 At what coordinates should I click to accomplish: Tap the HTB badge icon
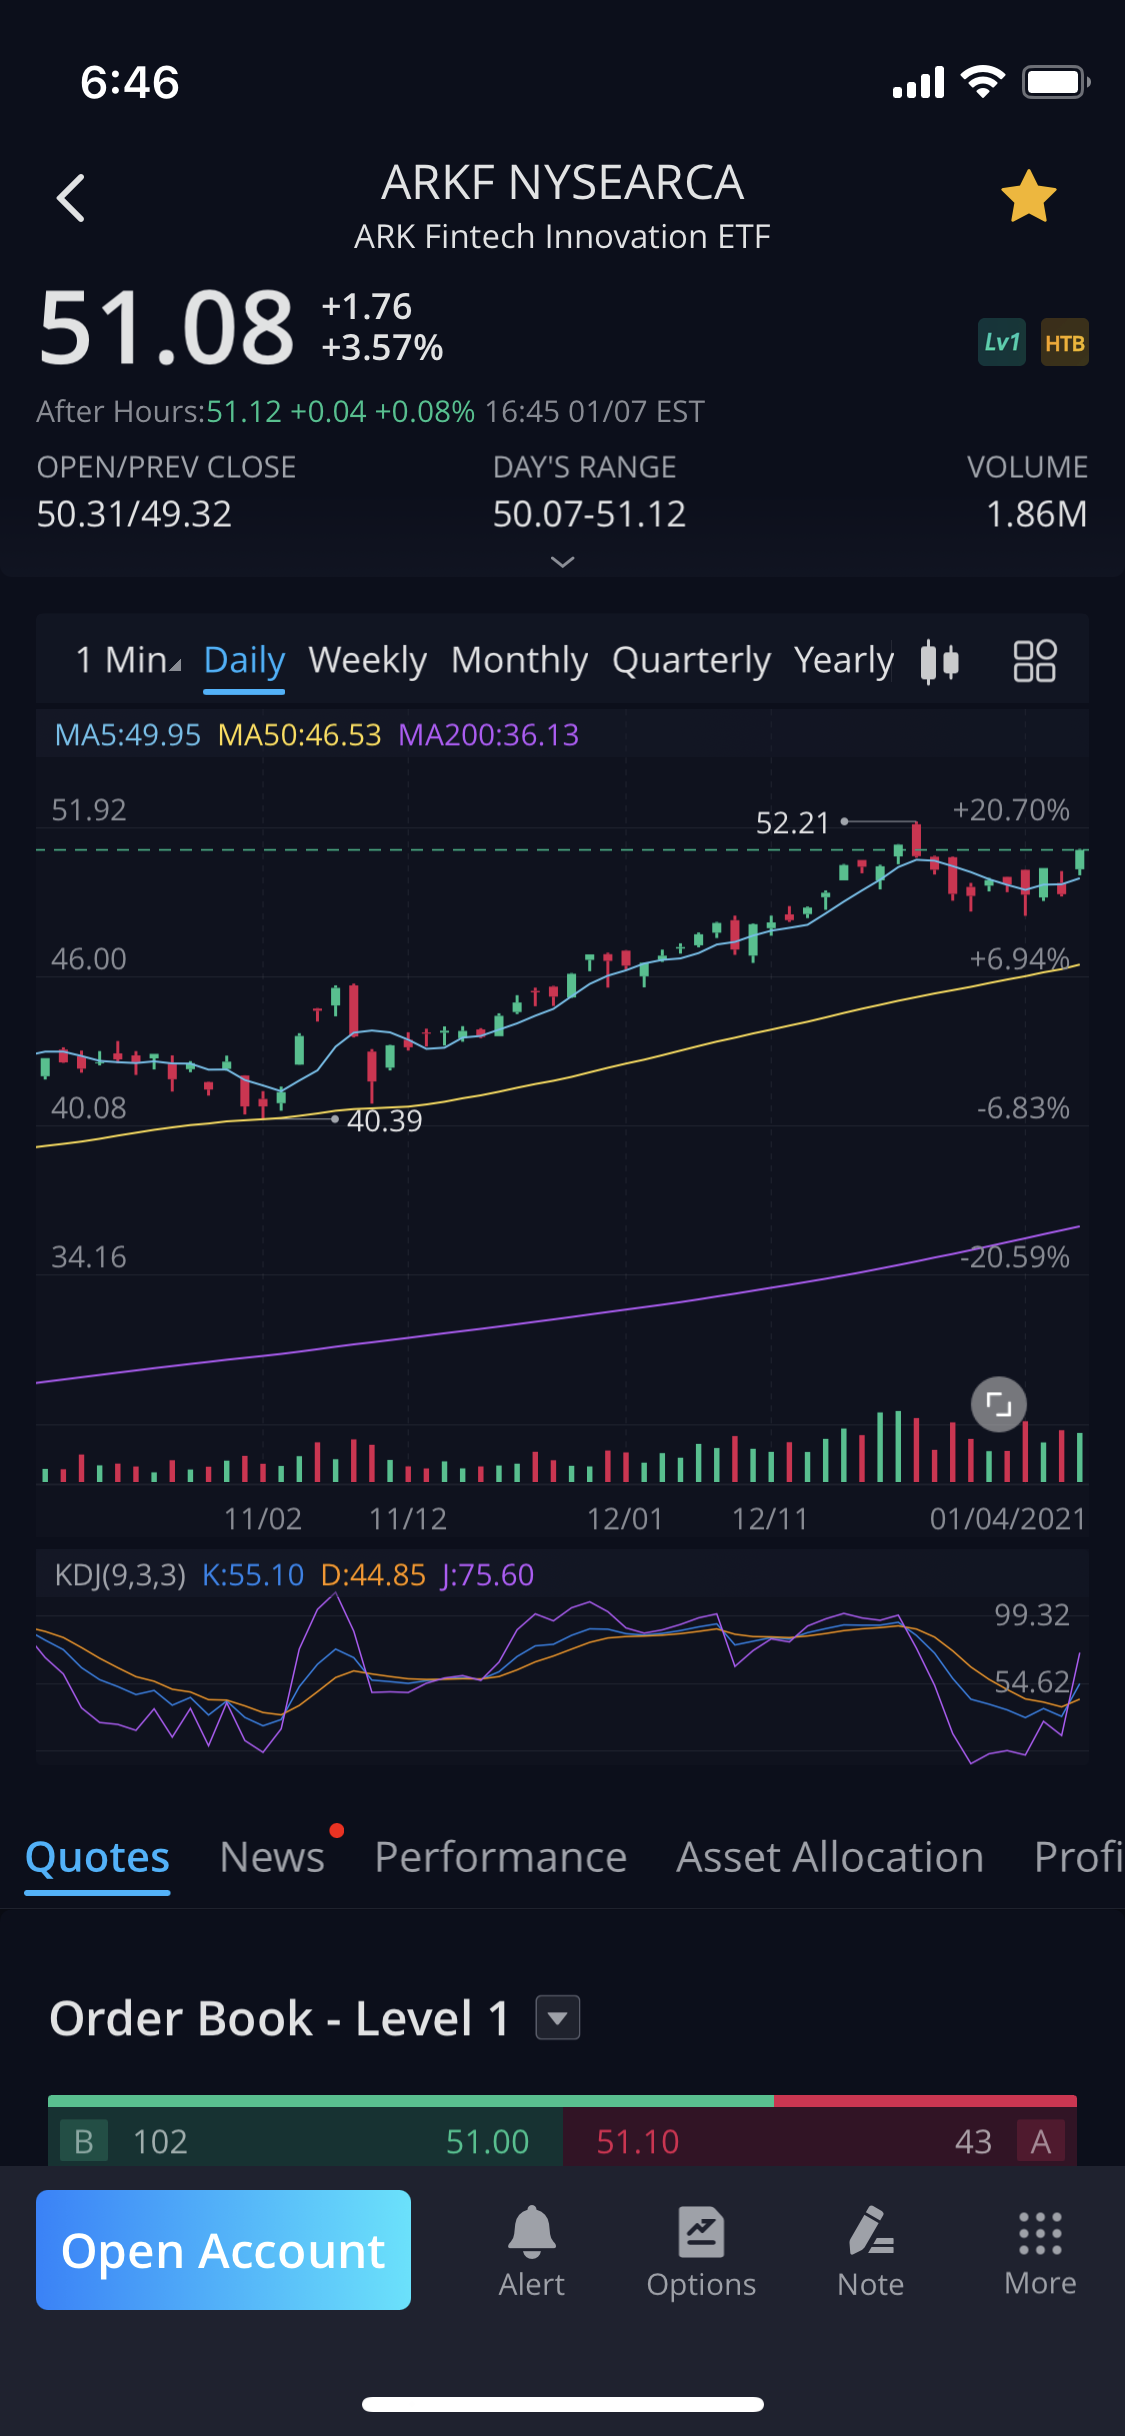1064,343
